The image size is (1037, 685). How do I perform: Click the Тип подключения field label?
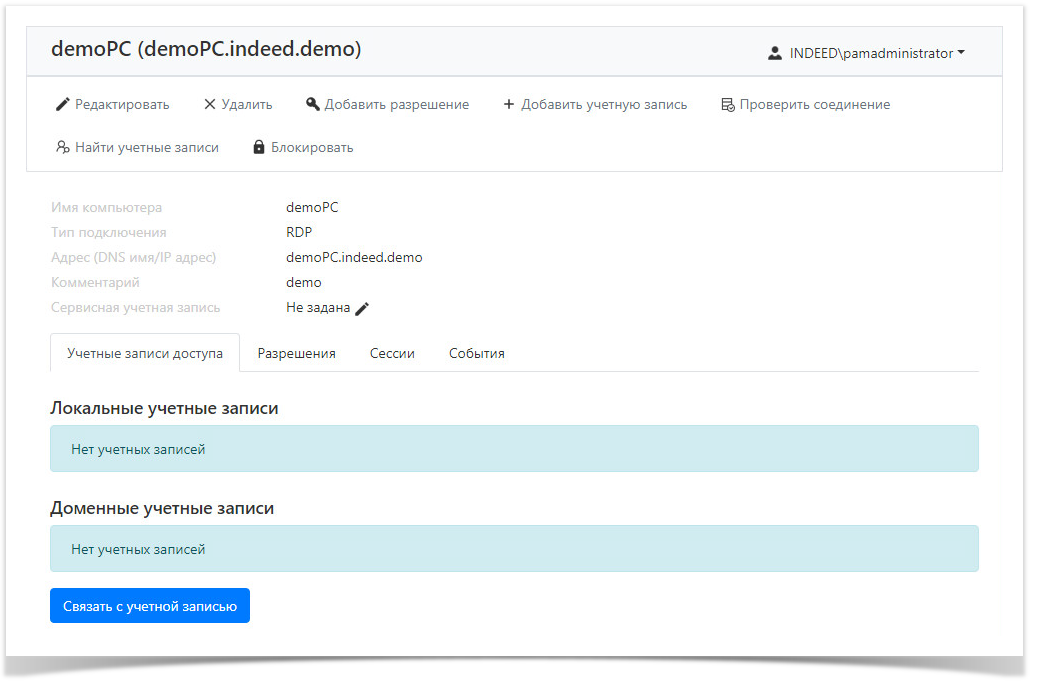pyautogui.click(x=108, y=233)
